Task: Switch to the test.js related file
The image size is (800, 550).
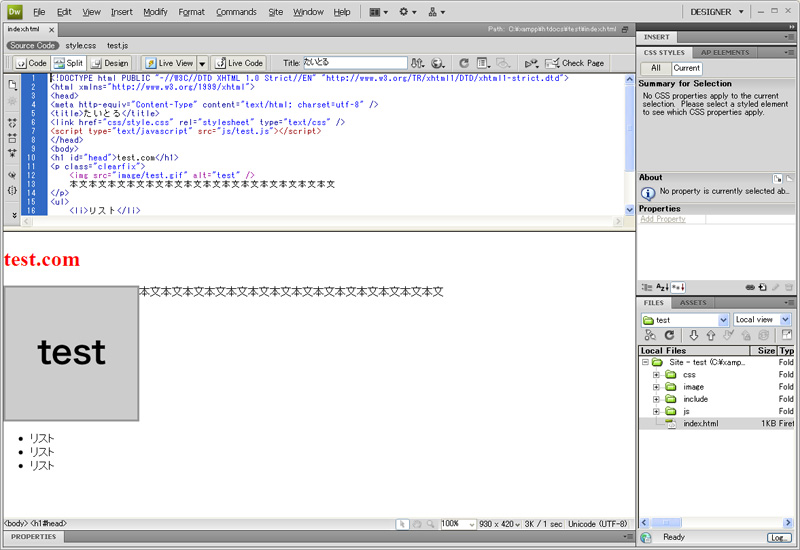Action: point(117,45)
